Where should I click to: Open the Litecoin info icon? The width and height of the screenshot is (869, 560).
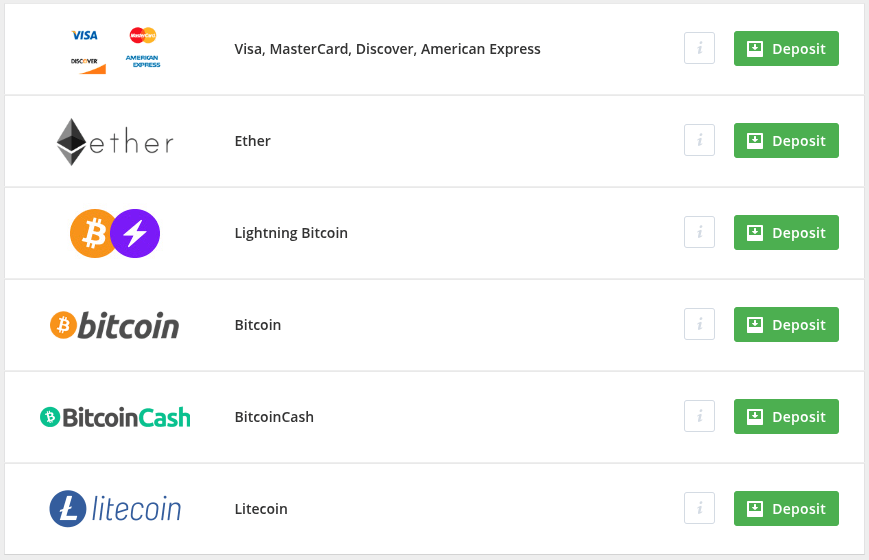(x=699, y=509)
